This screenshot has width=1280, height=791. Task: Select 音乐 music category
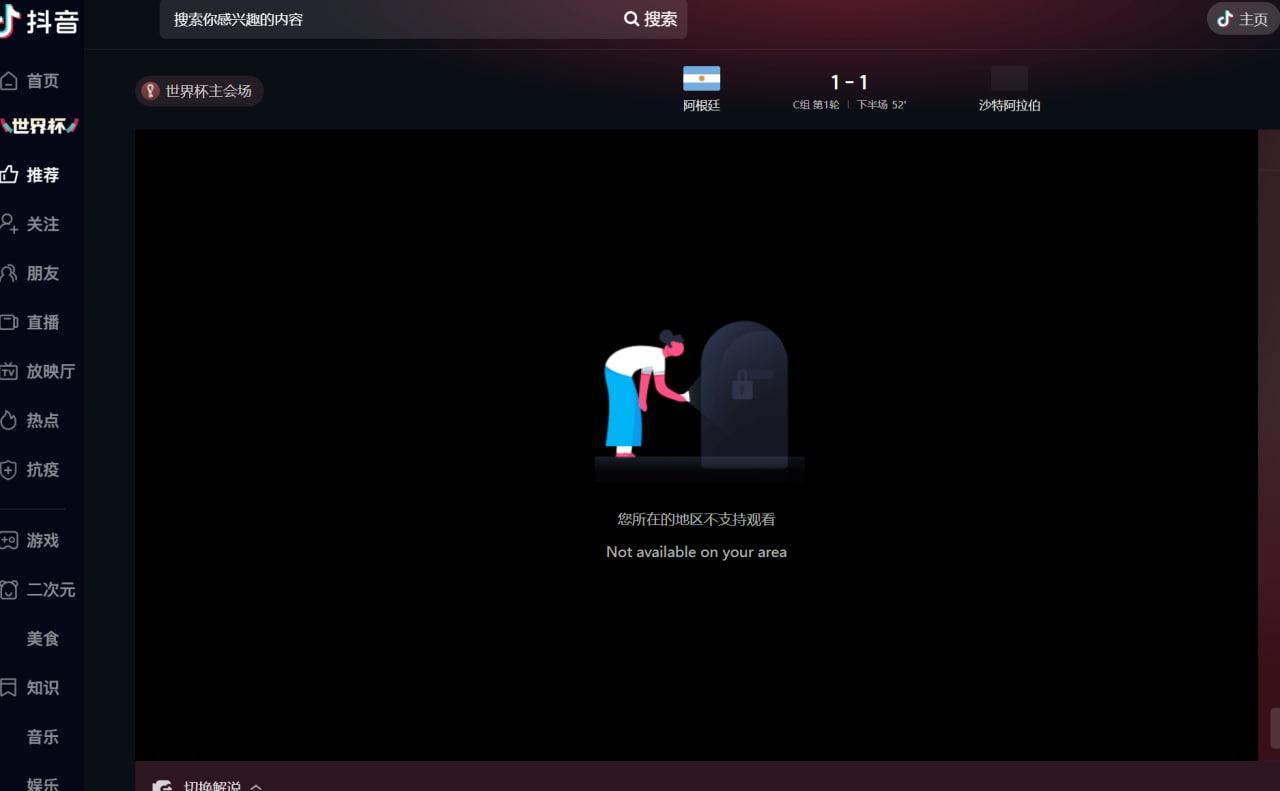42,736
